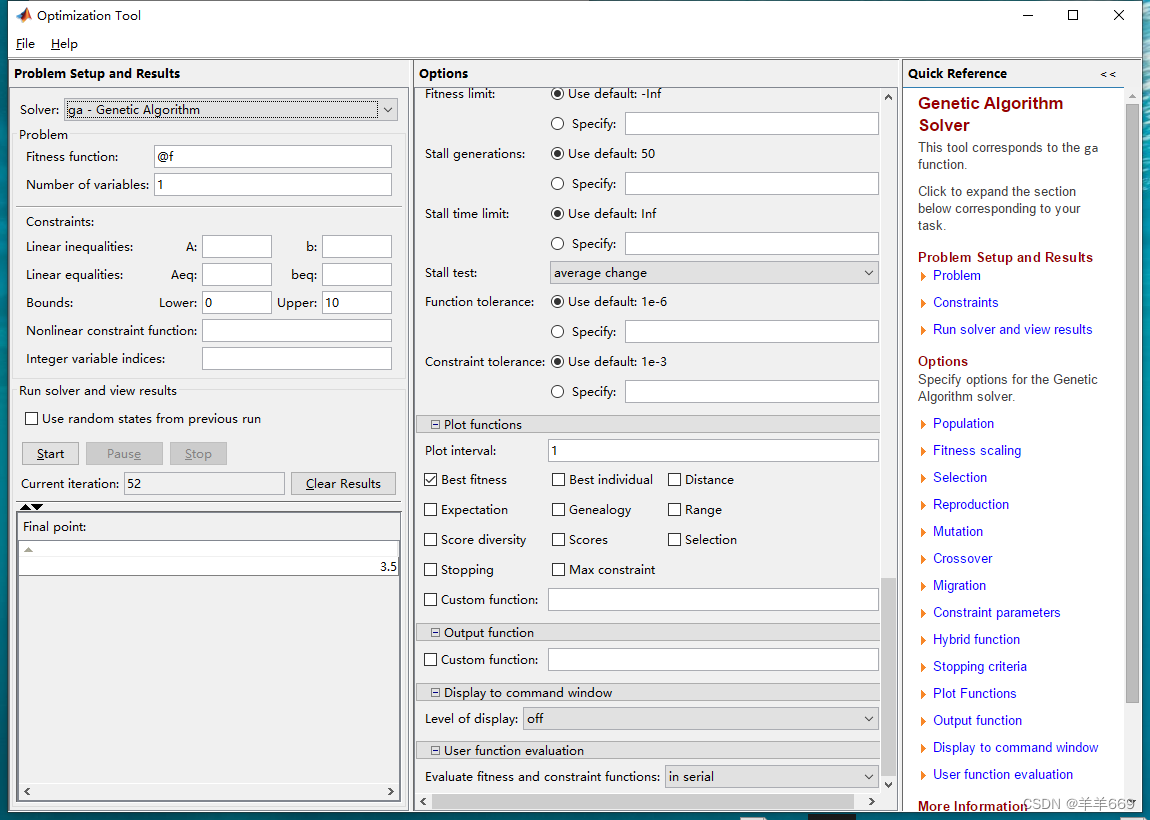1150x820 pixels.
Task: Click the Clear Results button
Action: pos(343,484)
